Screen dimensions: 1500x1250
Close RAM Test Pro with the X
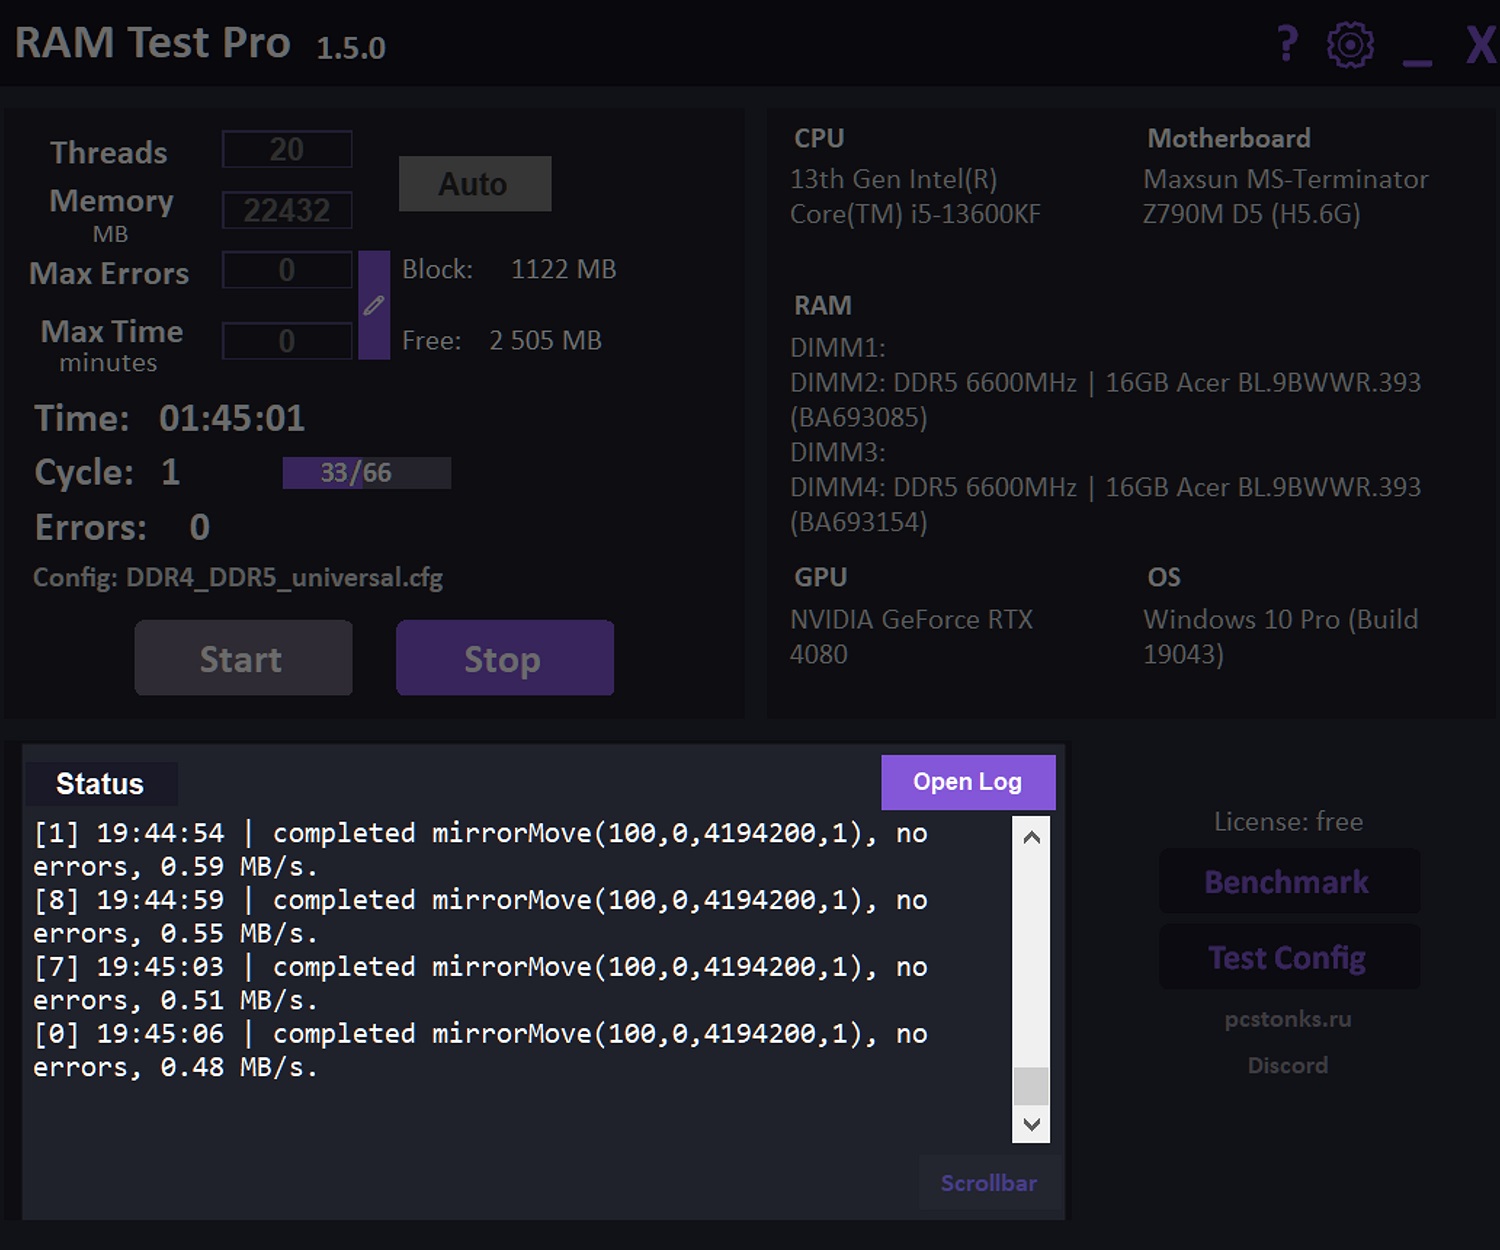click(1479, 45)
